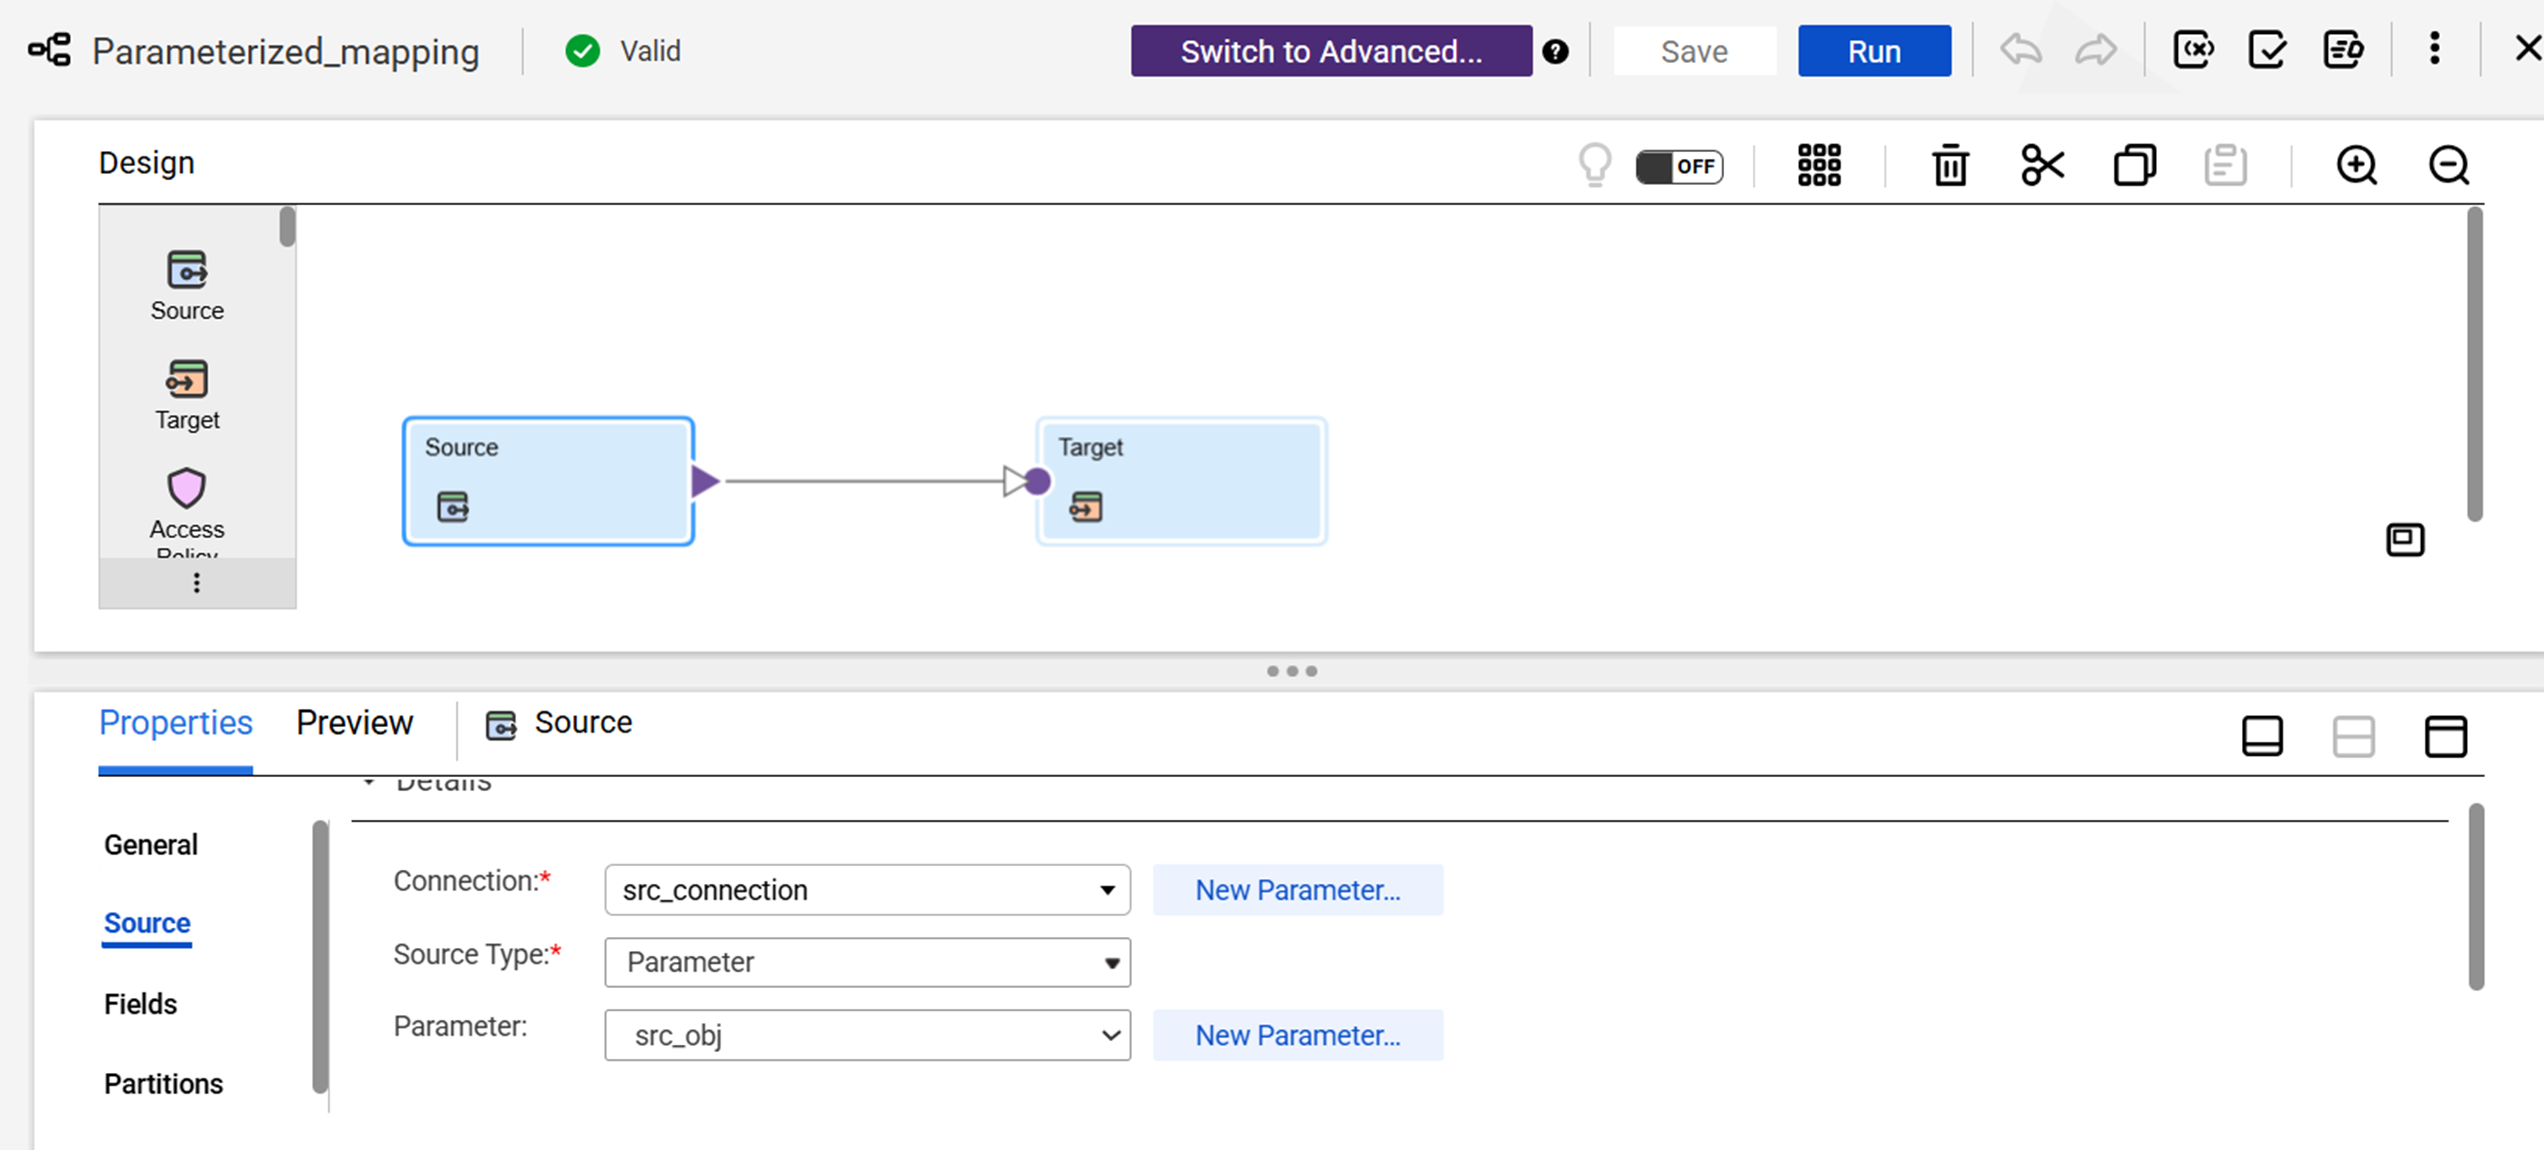Expand palette with more options dots
This screenshot has width=2544, height=1150.
pos(197,583)
